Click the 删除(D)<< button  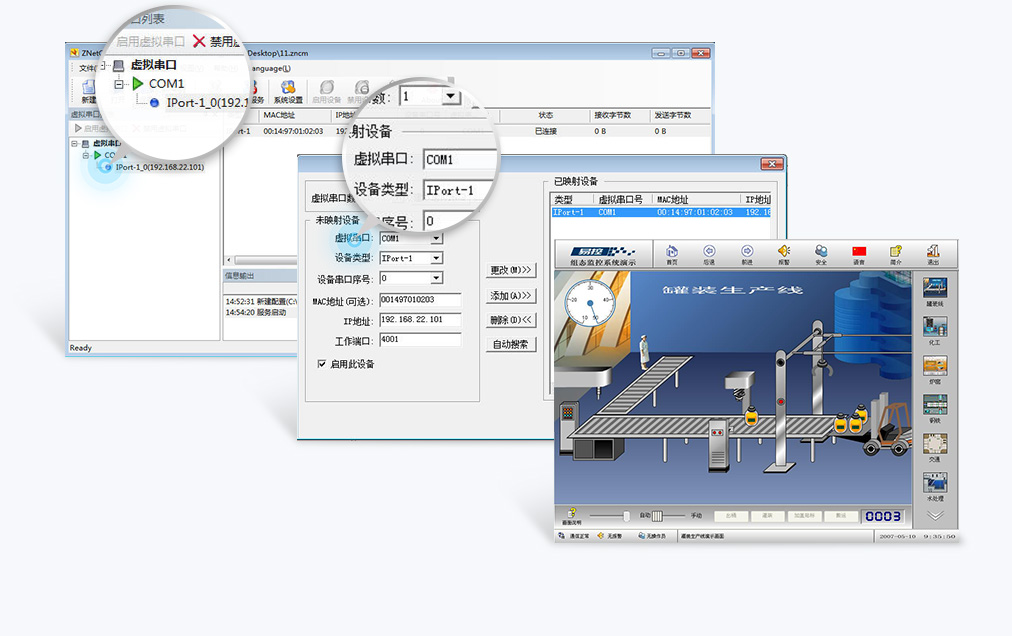click(x=511, y=320)
